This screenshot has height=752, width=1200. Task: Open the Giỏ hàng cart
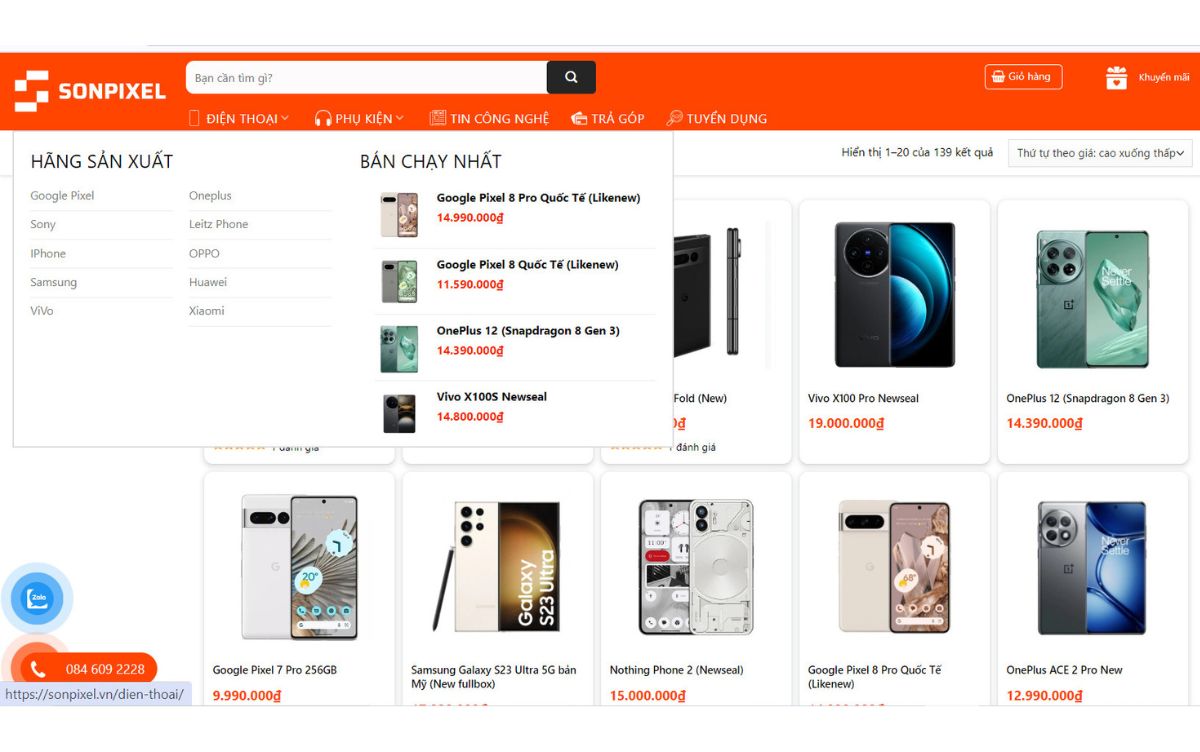(1023, 77)
